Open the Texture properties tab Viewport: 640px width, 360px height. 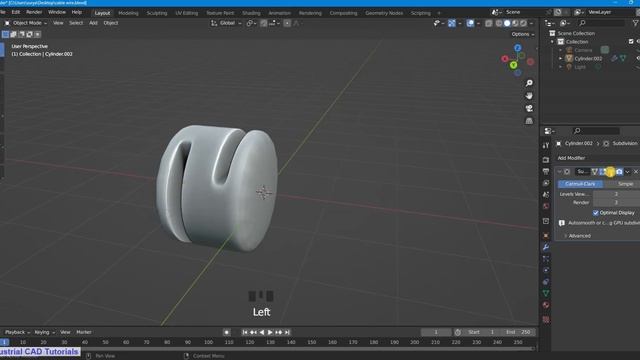point(546,320)
